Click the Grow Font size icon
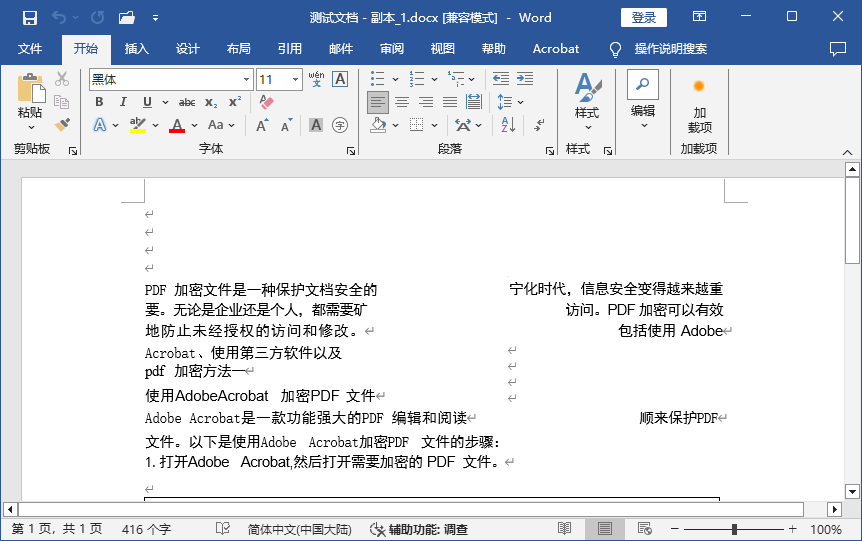This screenshot has width=862, height=541. (x=262, y=125)
